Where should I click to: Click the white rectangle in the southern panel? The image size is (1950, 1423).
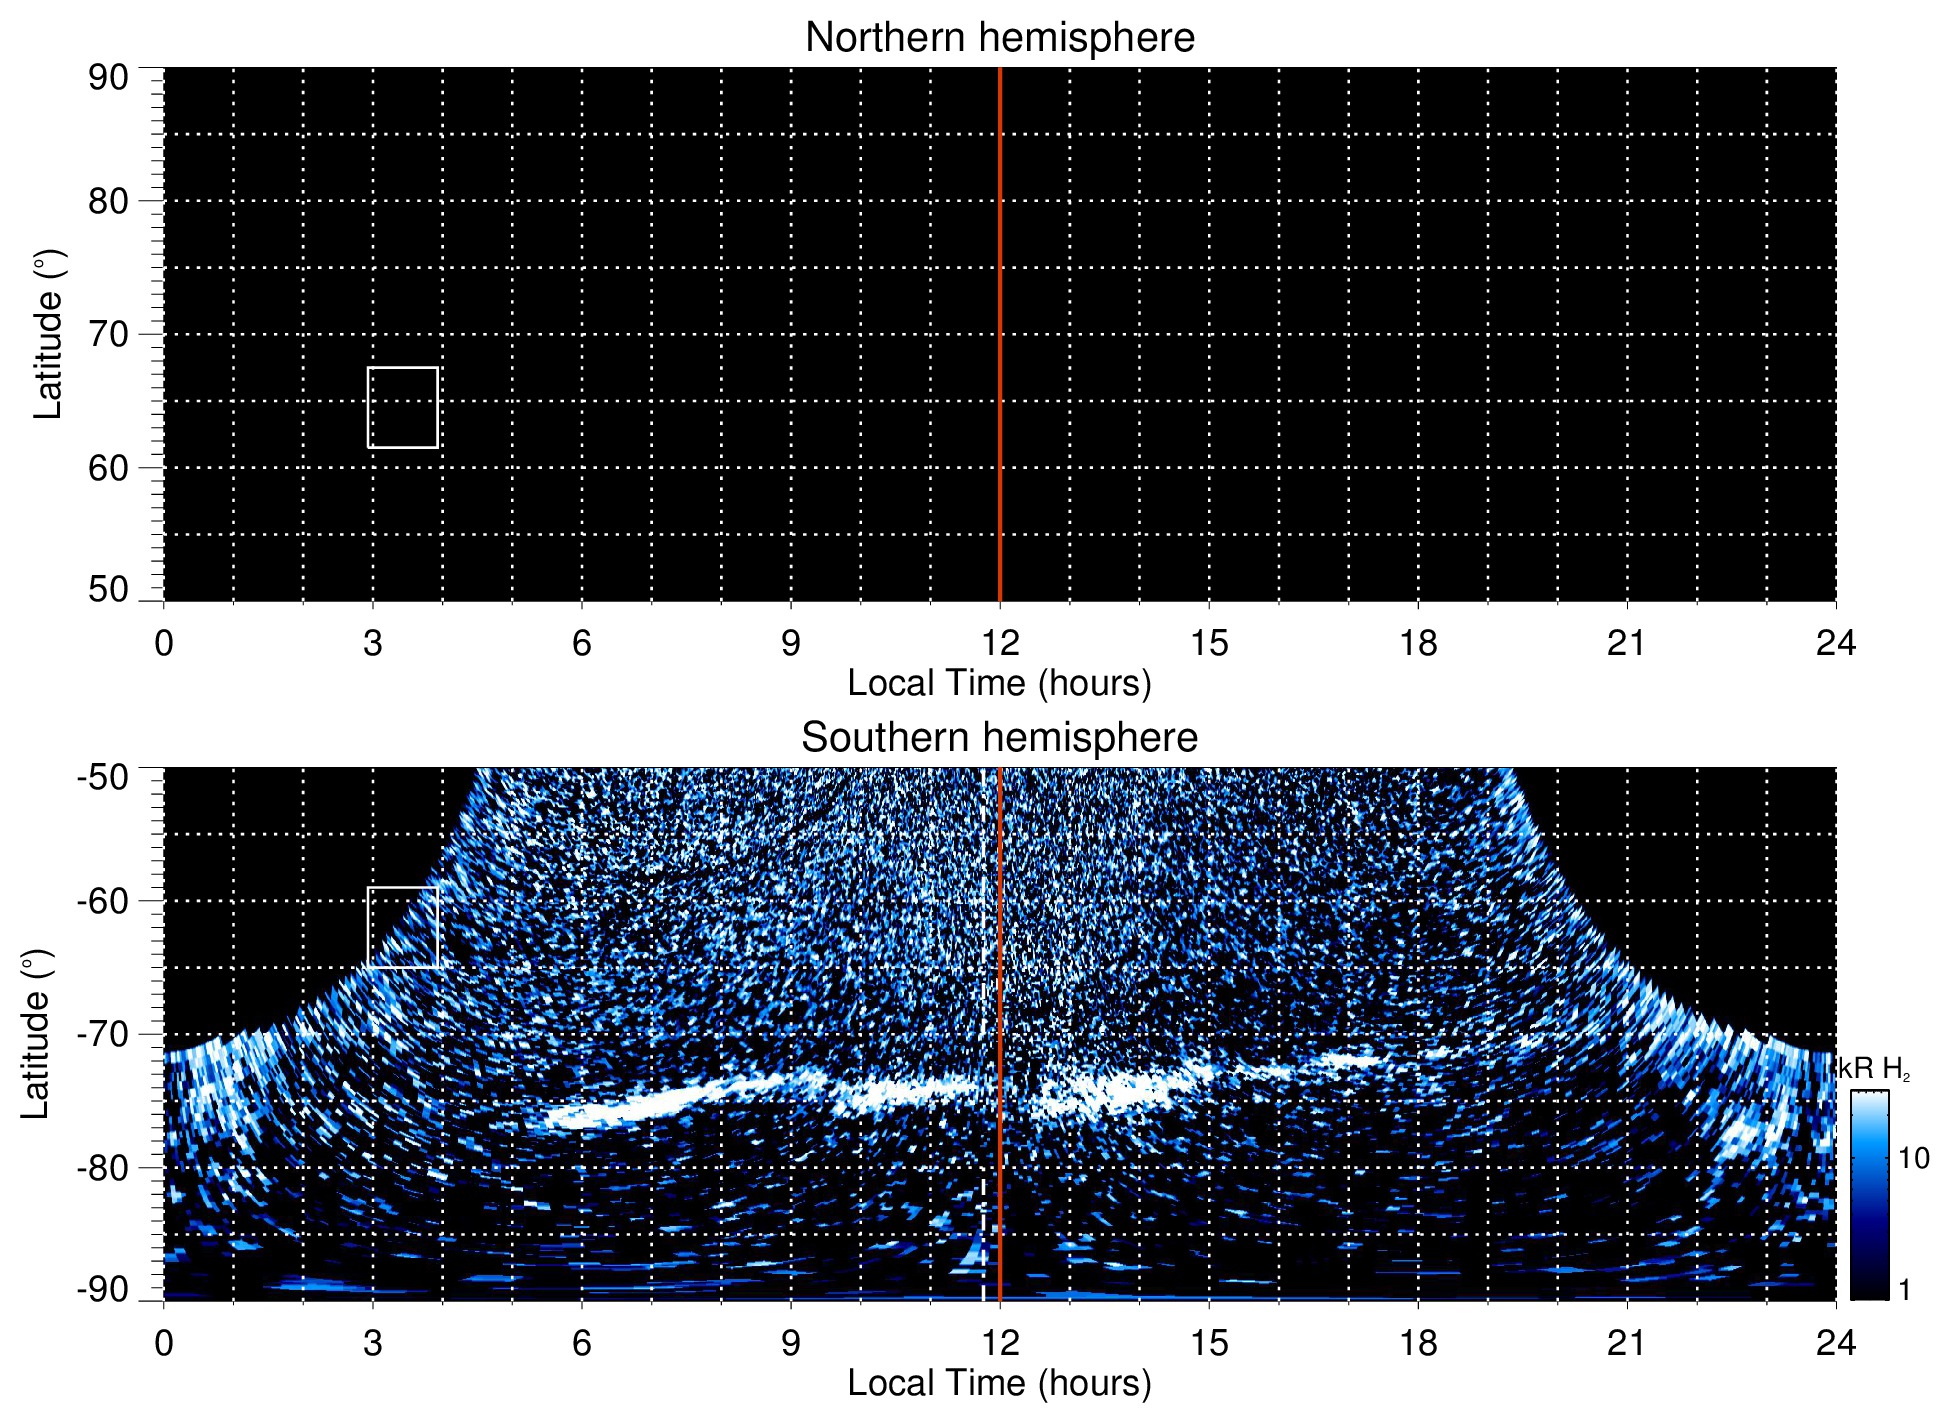point(403,927)
